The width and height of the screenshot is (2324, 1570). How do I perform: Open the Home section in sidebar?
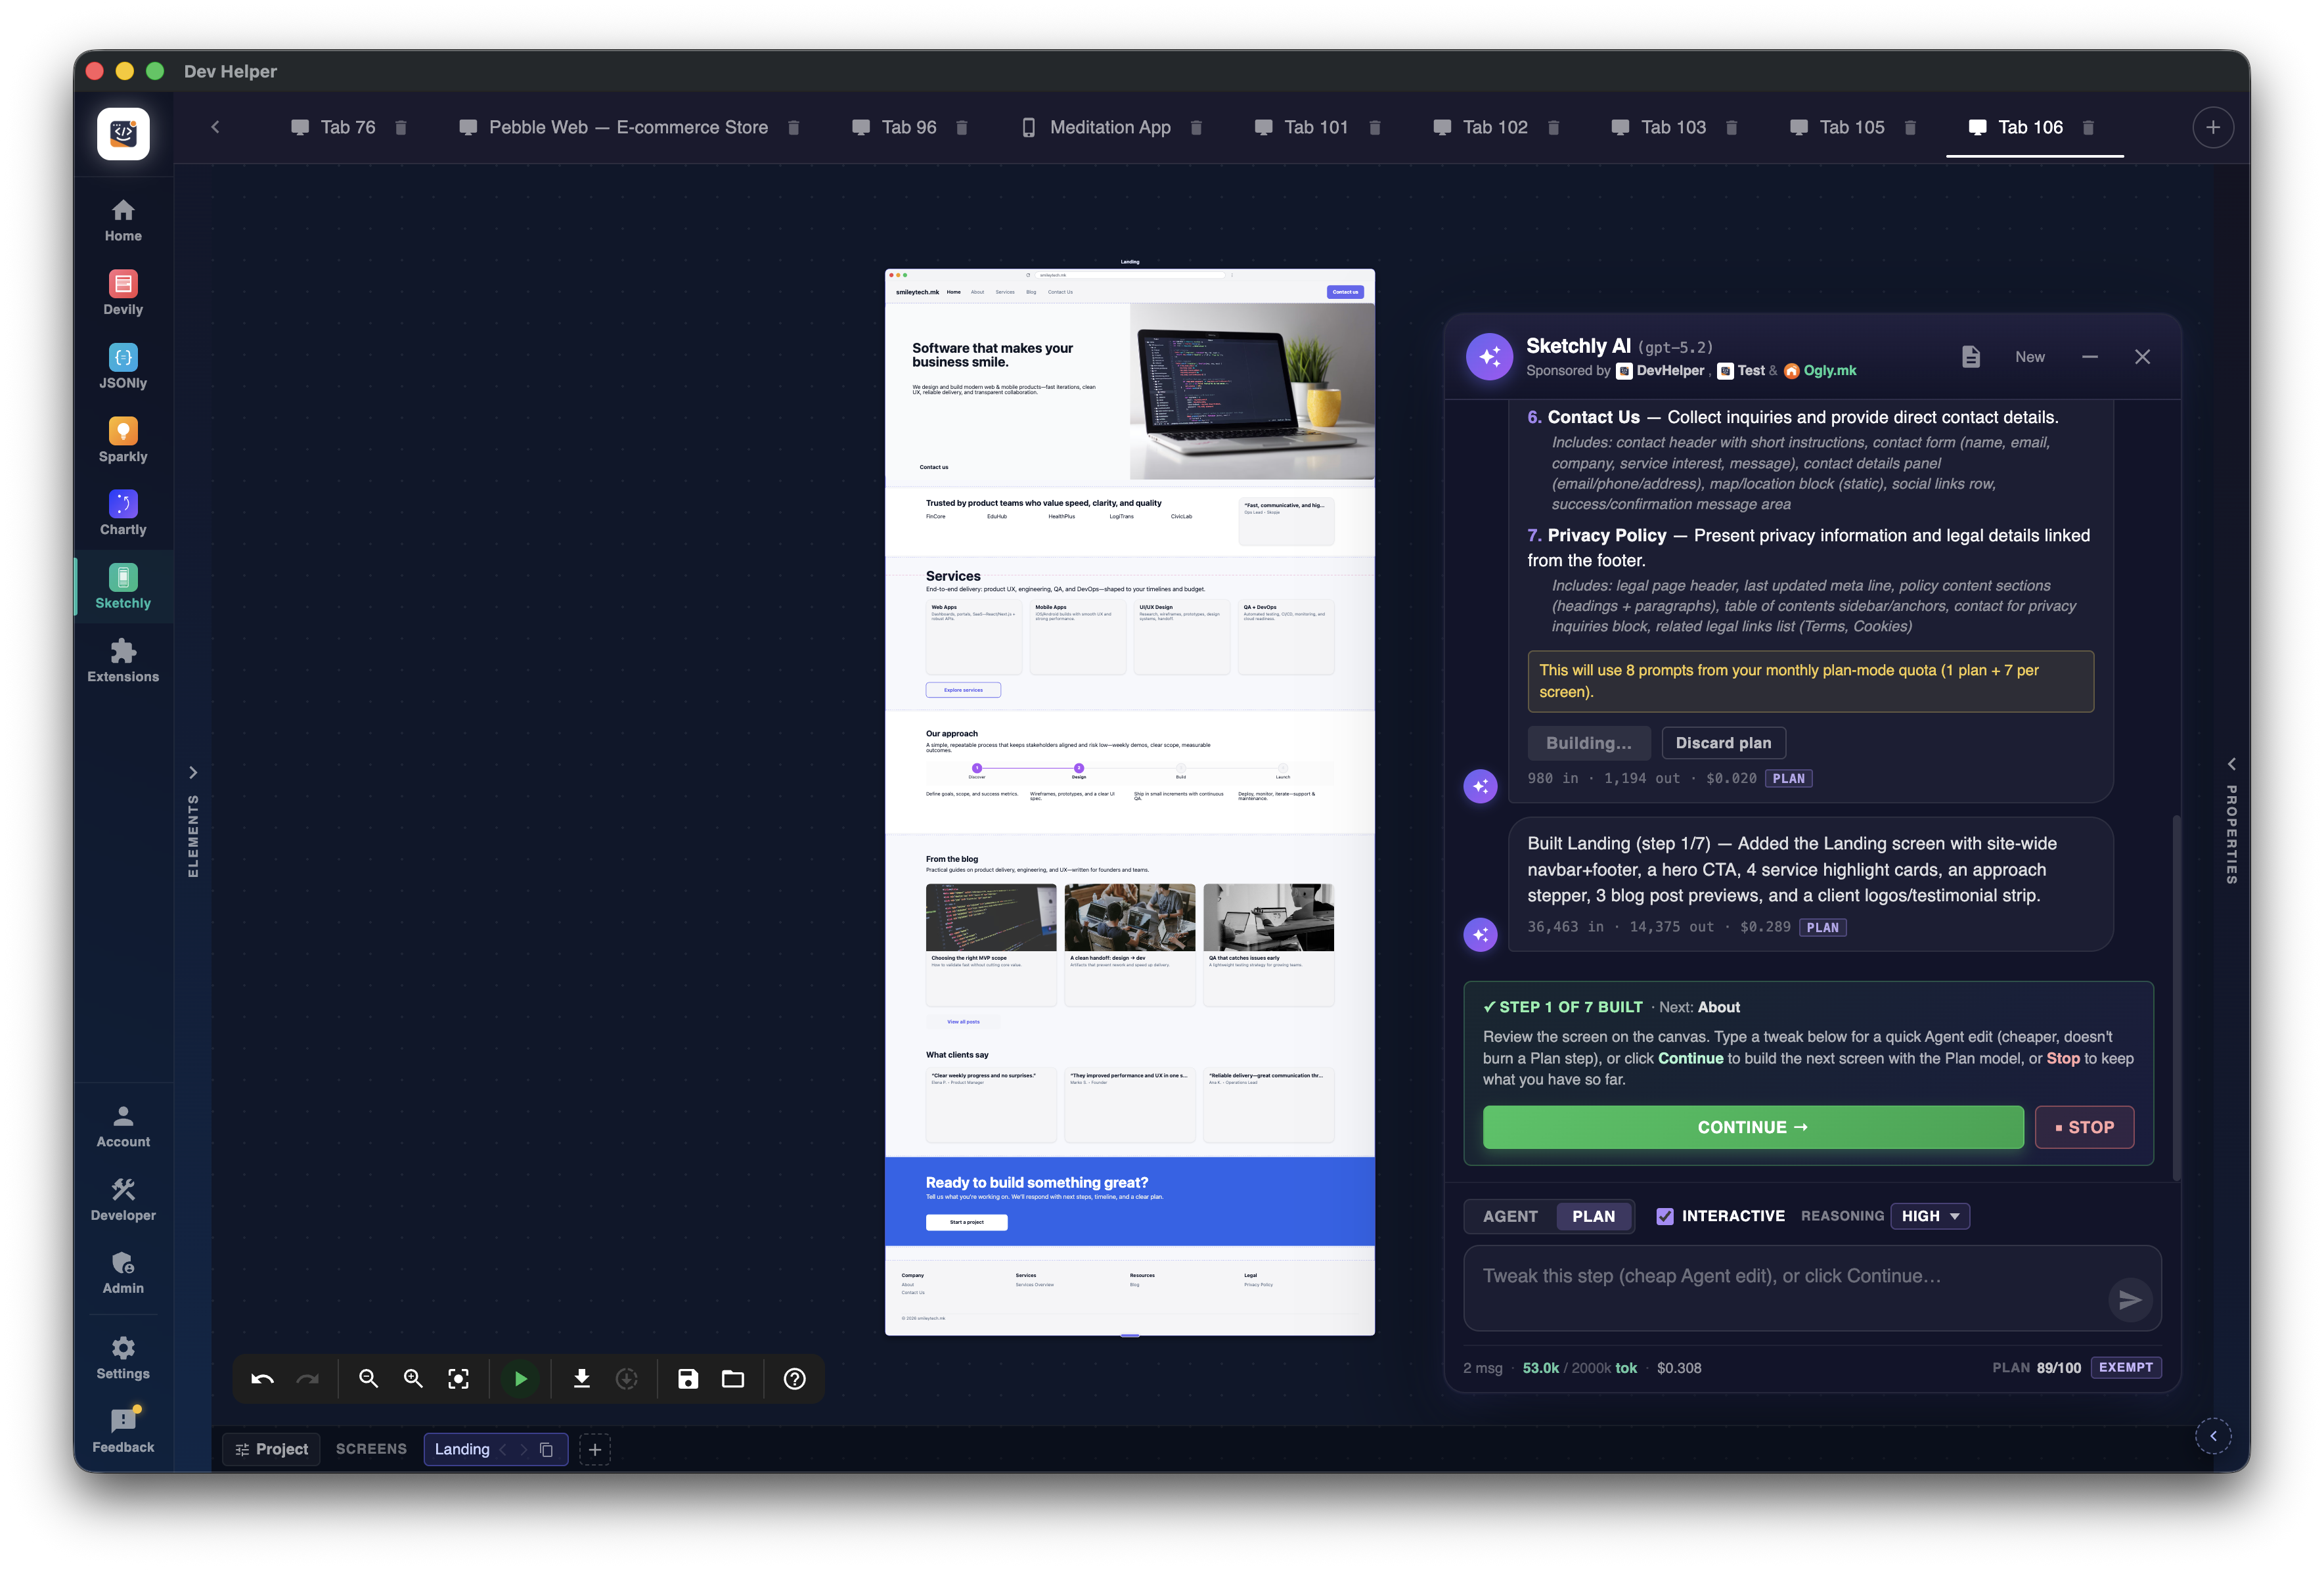(123, 220)
